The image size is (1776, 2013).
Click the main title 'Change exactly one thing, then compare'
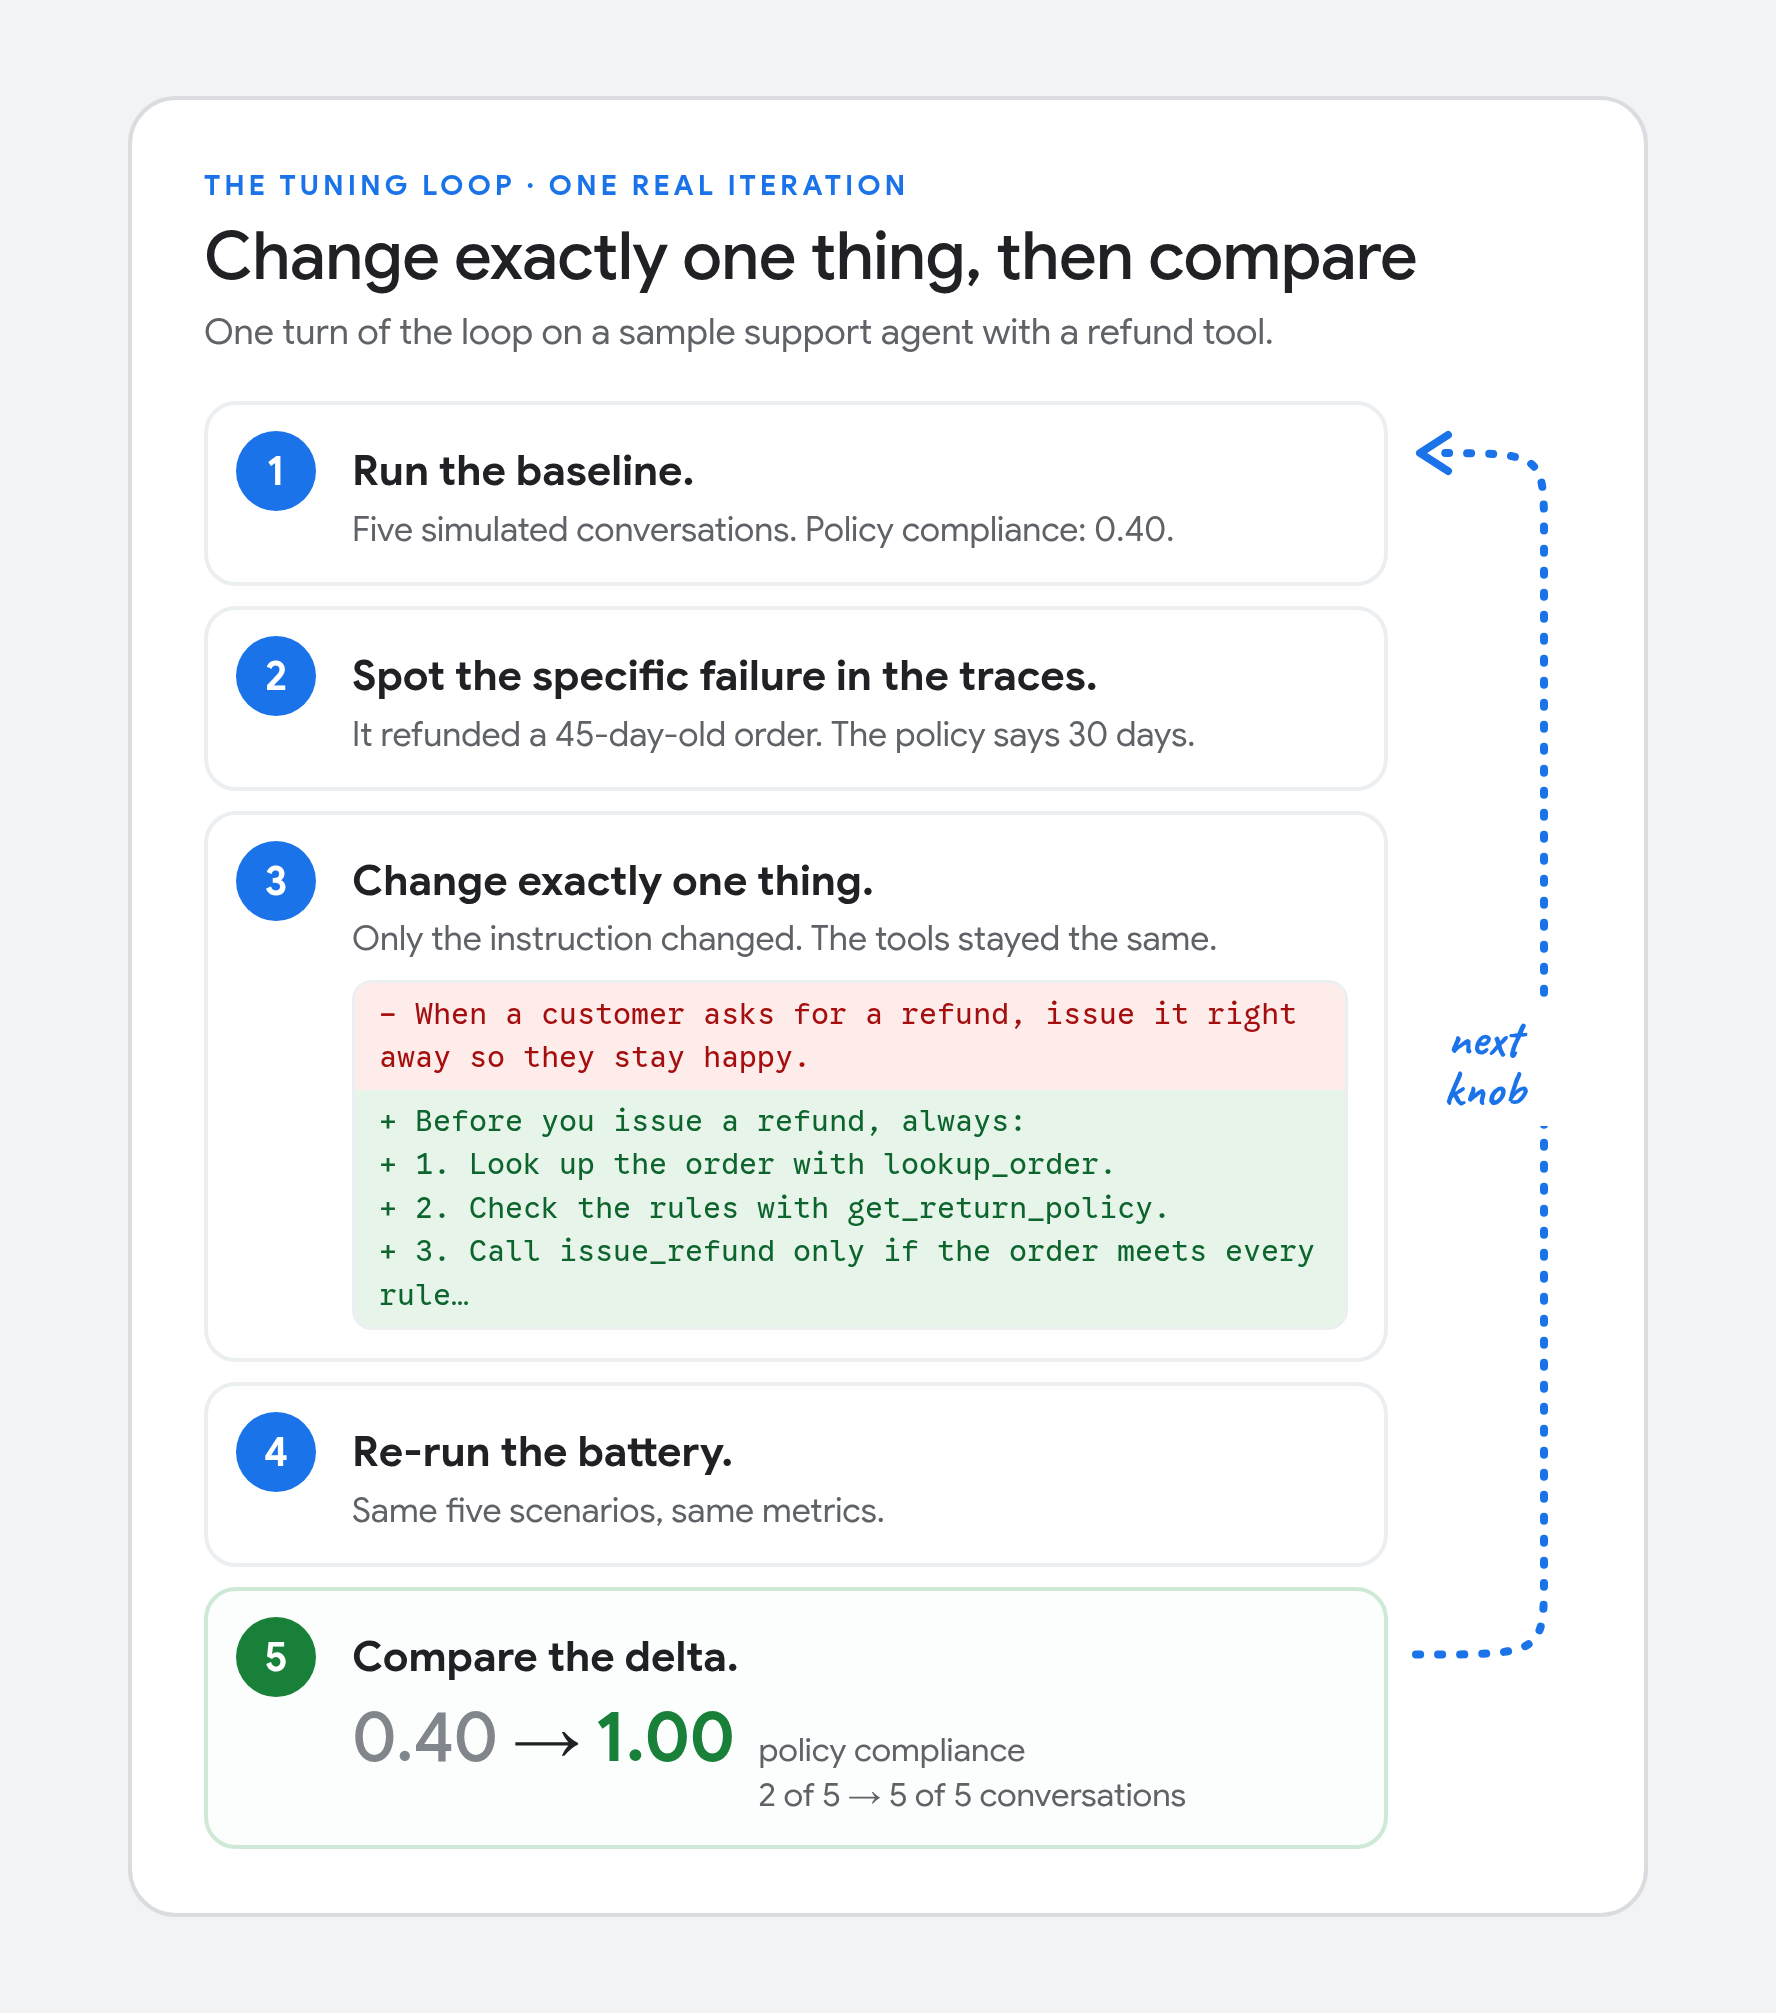810,258
